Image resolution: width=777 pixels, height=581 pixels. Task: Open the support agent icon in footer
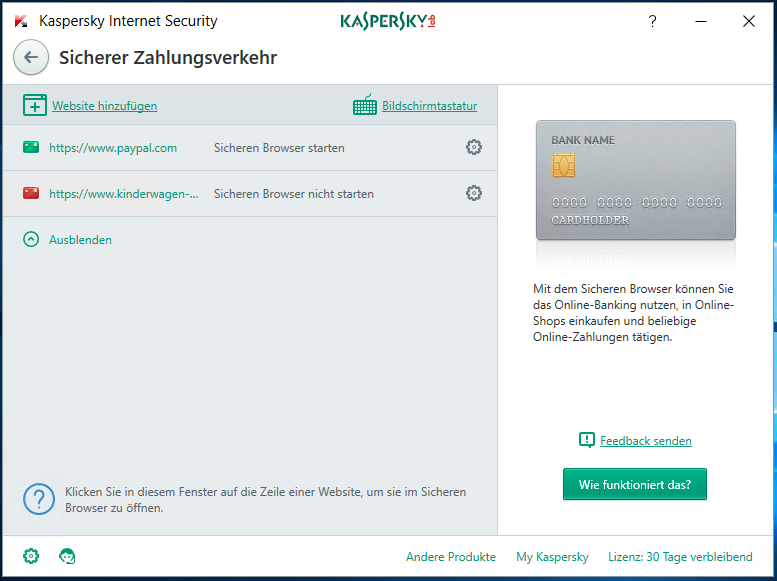[67, 556]
